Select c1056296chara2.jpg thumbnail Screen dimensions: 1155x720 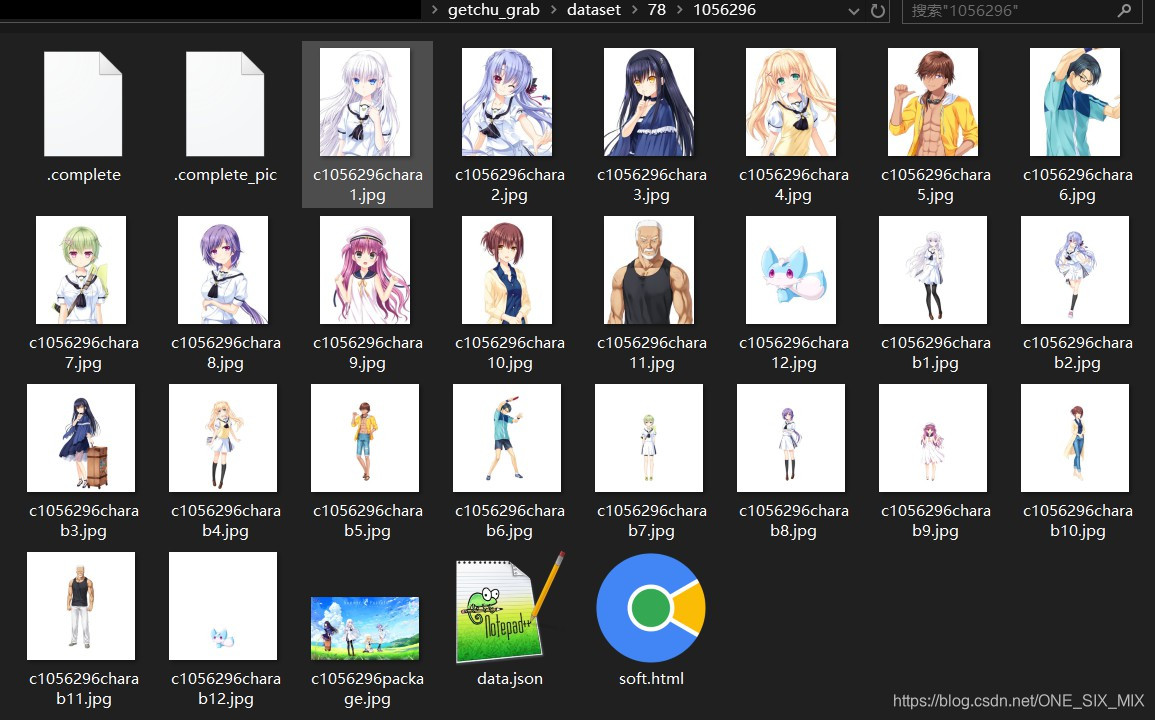tap(507, 102)
